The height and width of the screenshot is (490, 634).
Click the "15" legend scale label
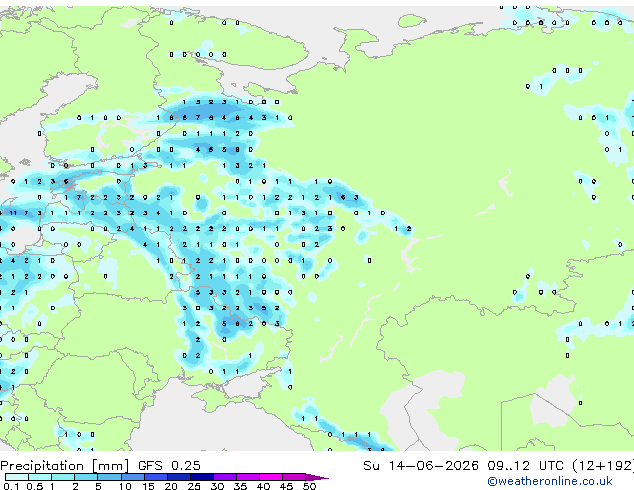[148, 486]
